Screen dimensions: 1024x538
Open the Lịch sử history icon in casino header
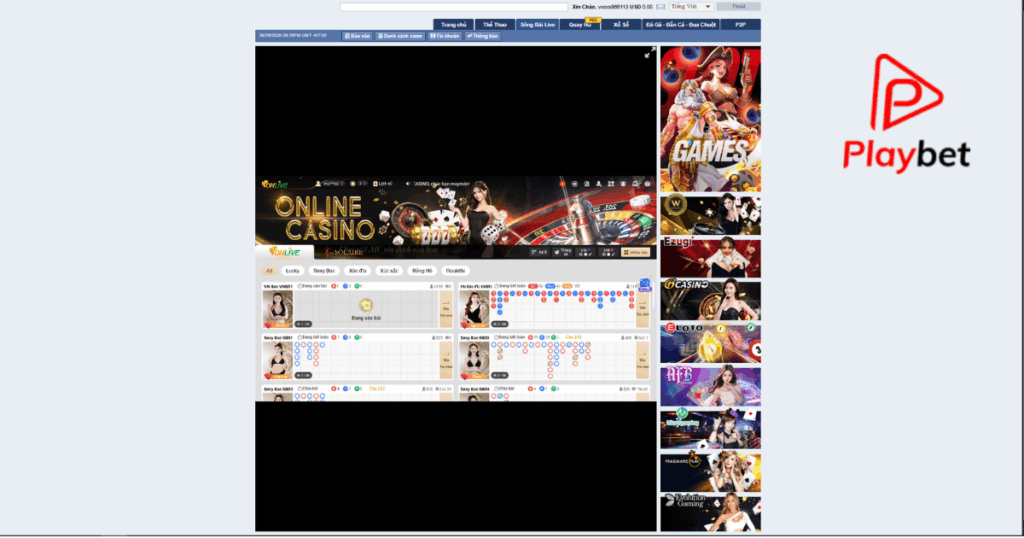376,184
